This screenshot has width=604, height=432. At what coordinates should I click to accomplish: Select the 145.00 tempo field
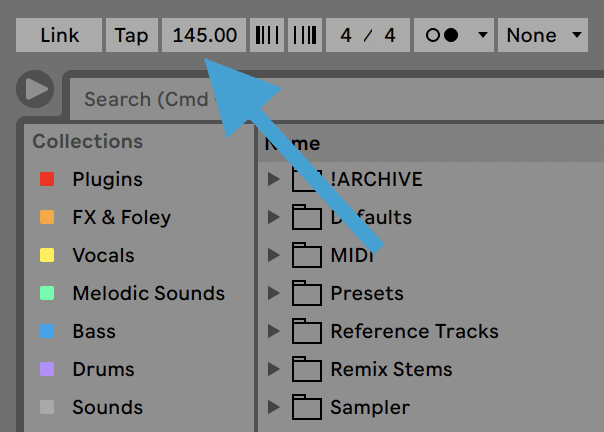tap(204, 35)
